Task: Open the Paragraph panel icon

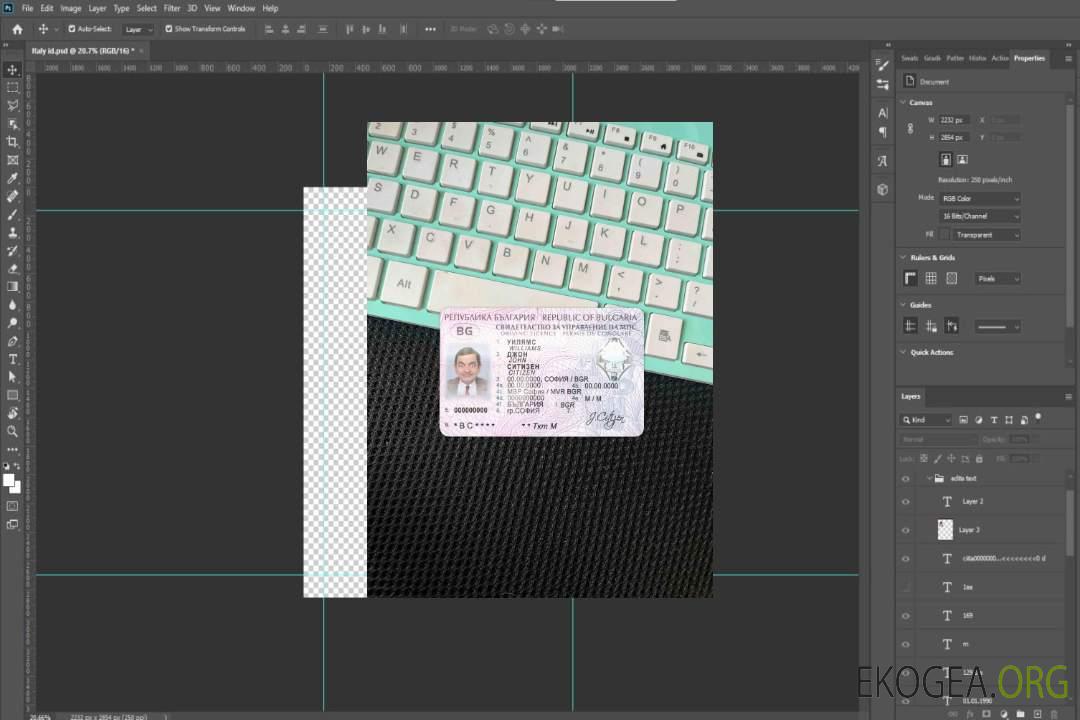Action: [882, 132]
